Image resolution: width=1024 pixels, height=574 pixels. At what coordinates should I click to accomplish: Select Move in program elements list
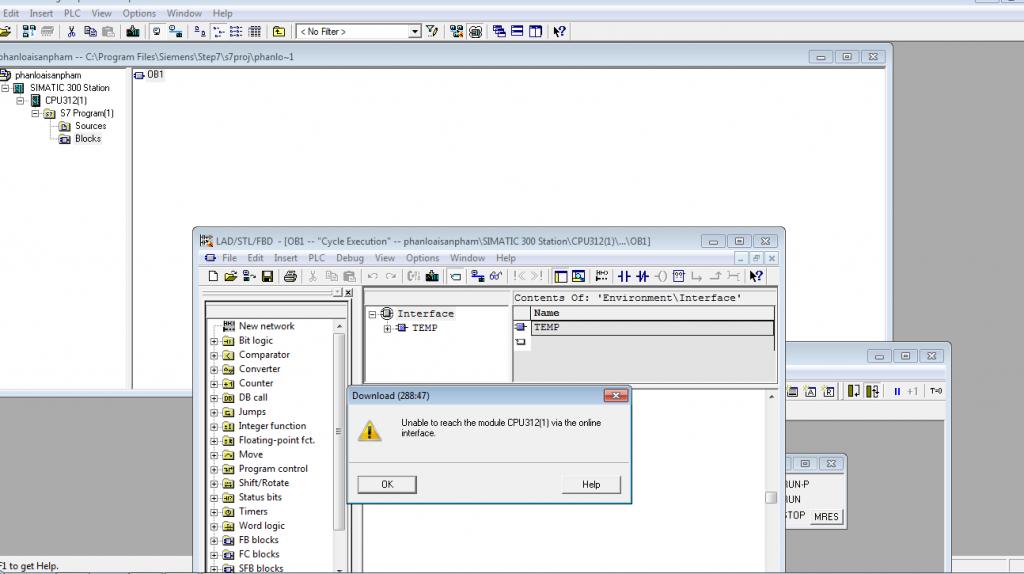click(x=251, y=454)
